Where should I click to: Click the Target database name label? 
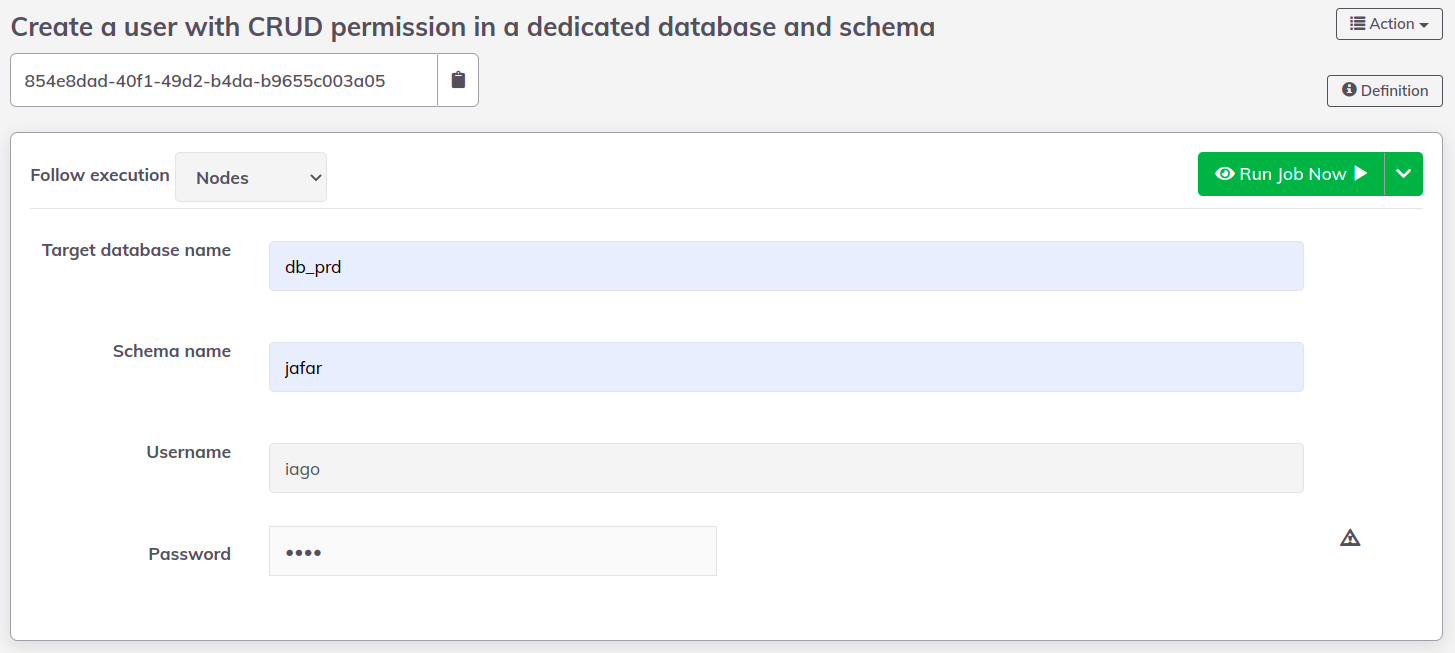(136, 250)
